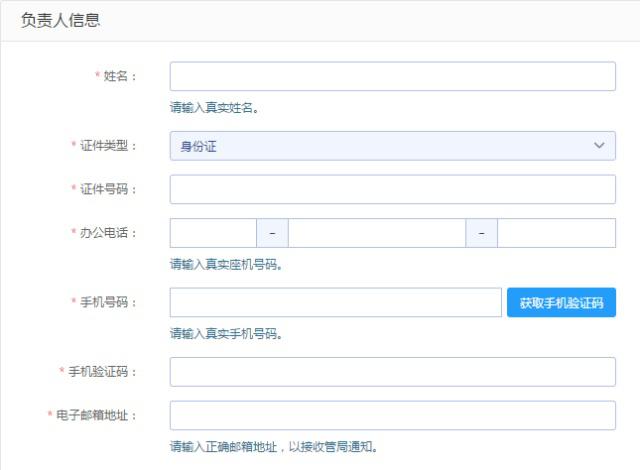Focus the 手机号码 input field

(336, 302)
